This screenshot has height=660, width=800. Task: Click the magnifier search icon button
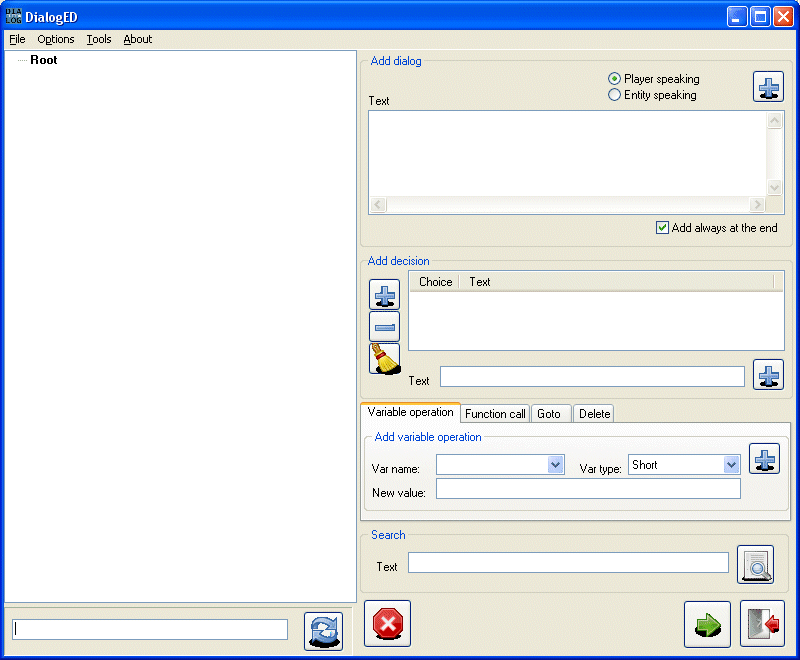[x=755, y=565]
